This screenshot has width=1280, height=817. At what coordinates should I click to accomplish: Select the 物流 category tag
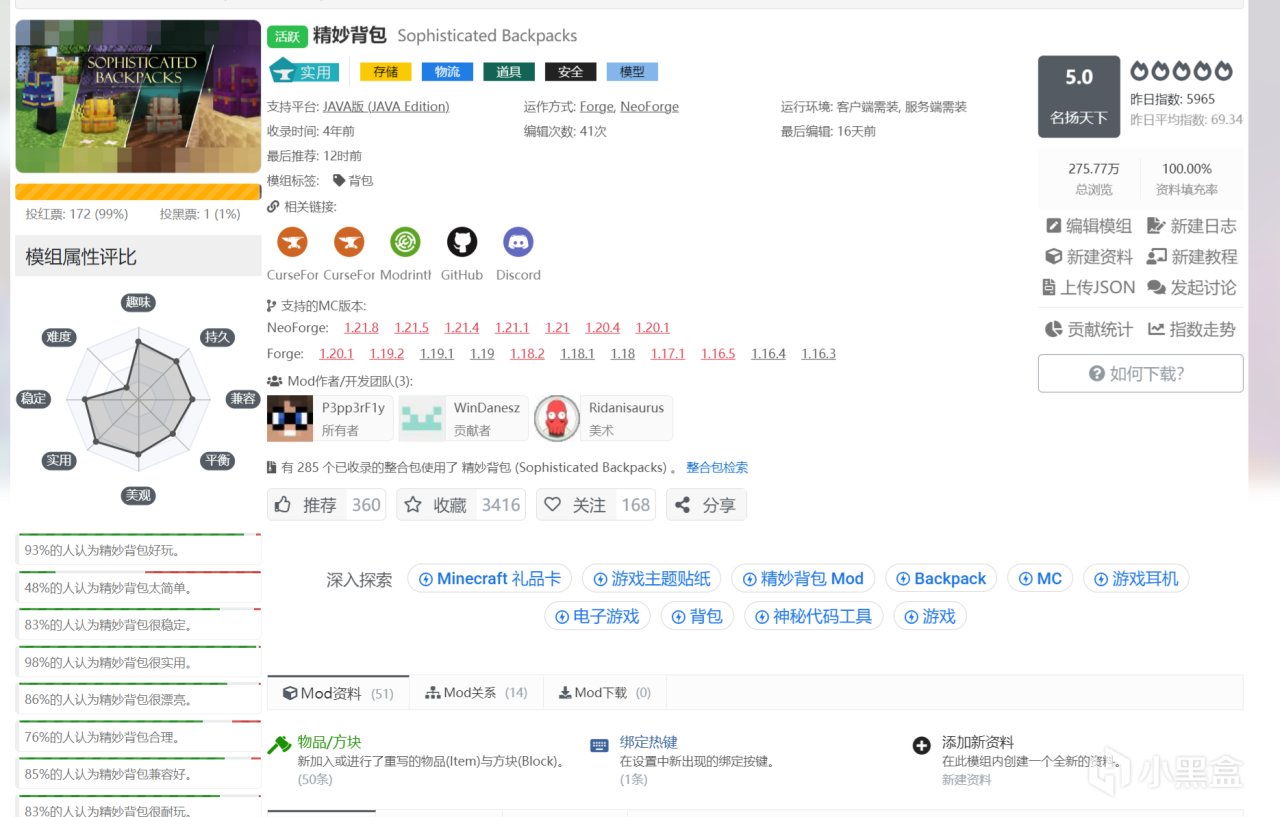point(447,72)
